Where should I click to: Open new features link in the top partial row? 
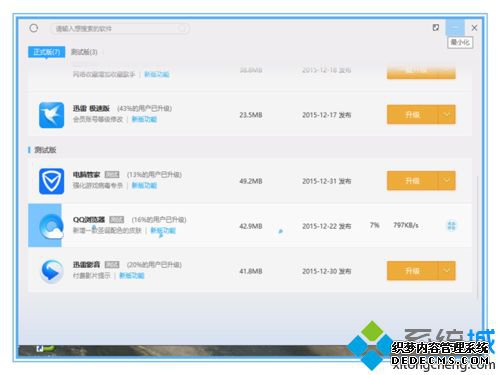point(157,74)
